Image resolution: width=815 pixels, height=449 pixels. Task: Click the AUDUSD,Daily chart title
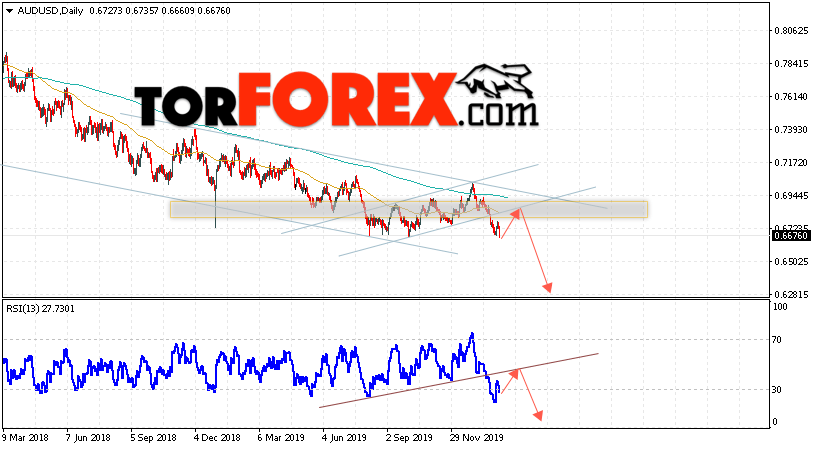(50, 11)
